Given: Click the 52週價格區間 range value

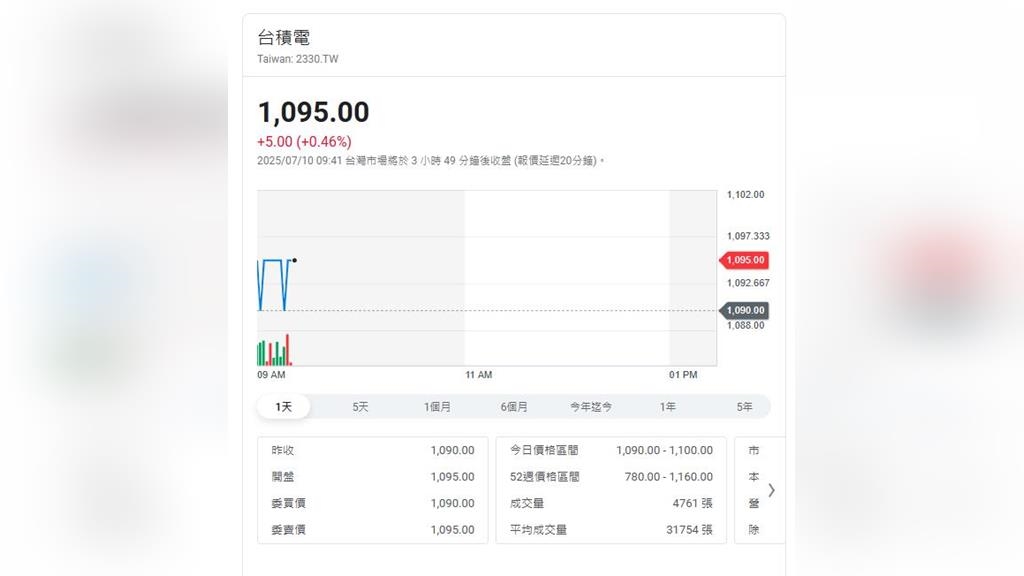Looking at the screenshot, I should tap(666, 477).
